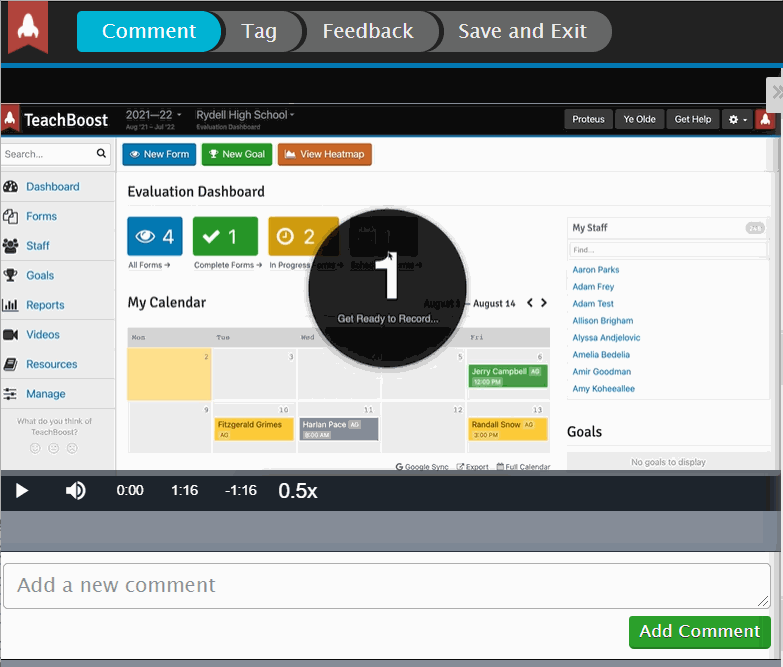This screenshot has width=783, height=667.
Task: Click the New Goal button
Action: [x=237, y=154]
